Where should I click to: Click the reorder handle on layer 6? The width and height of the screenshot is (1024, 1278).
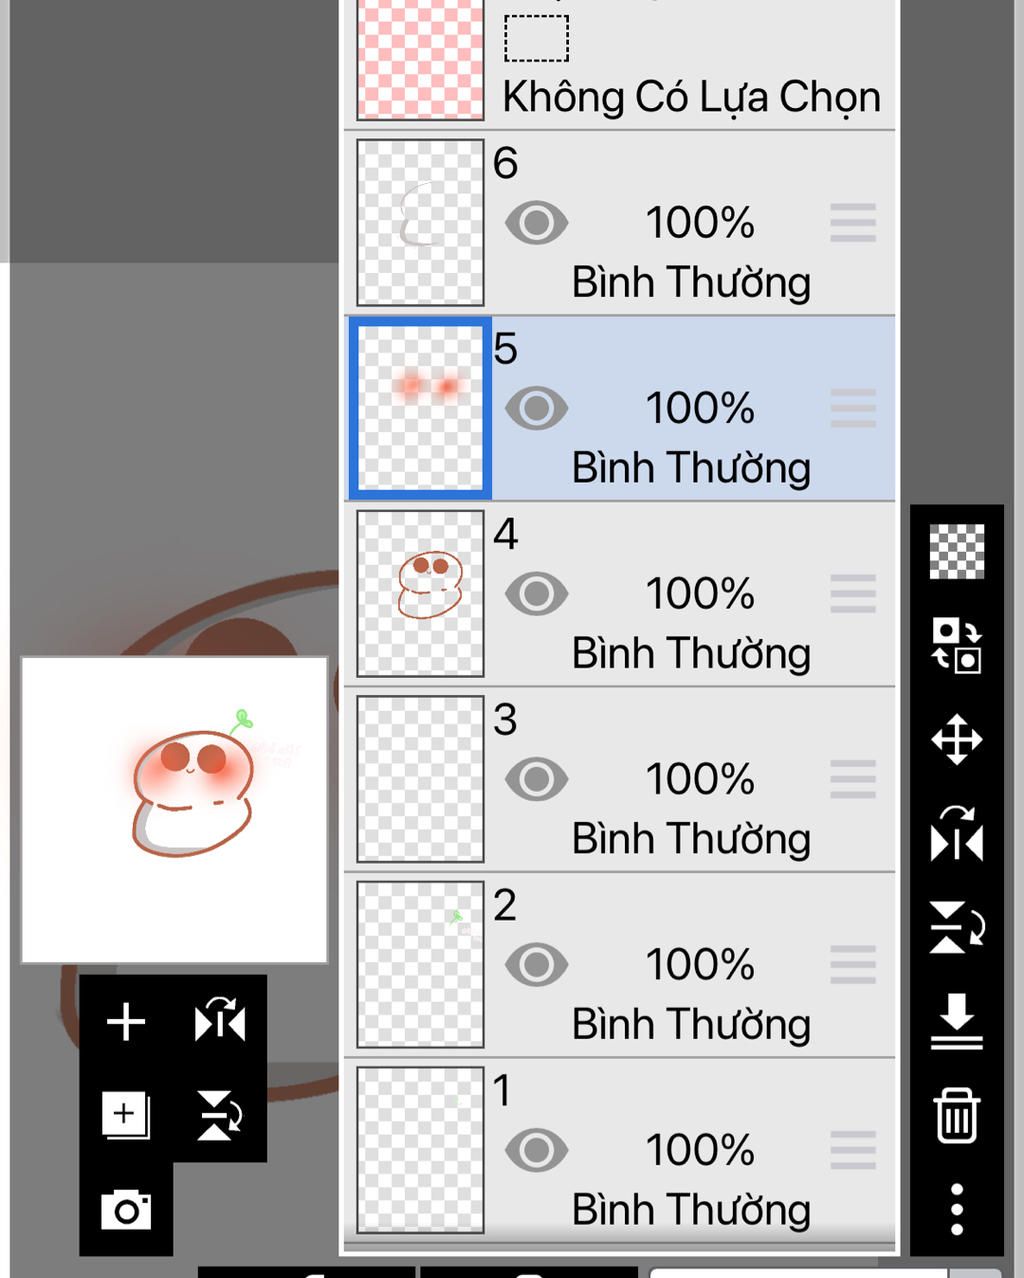tap(853, 223)
